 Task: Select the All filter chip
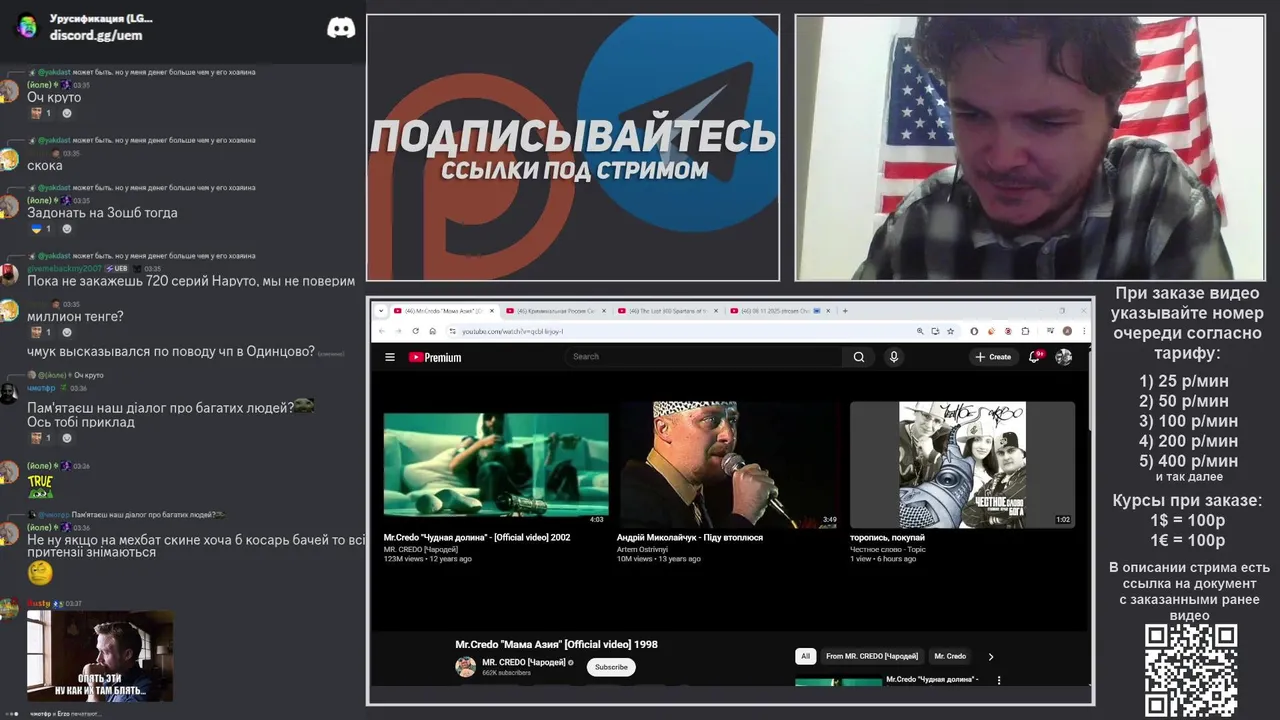[805, 656]
